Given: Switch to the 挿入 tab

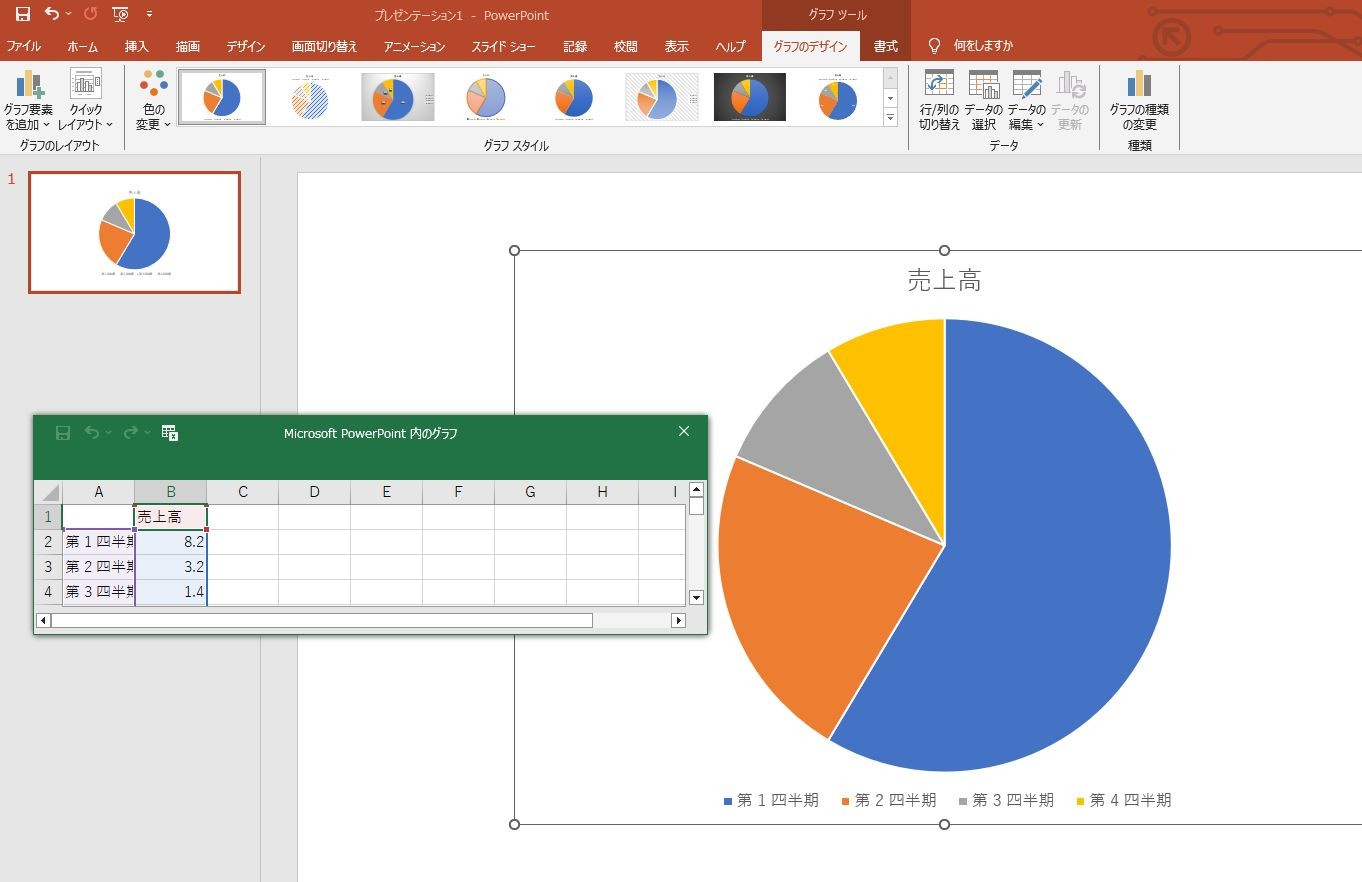Looking at the screenshot, I should (x=137, y=46).
